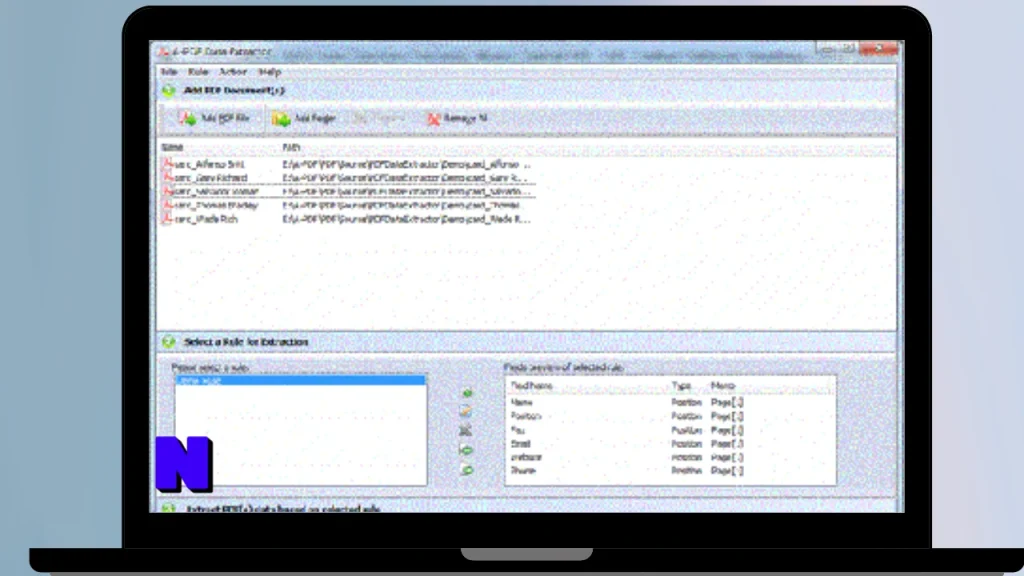Viewport: 1024px width, 576px height.
Task: Click the Add Folder button
Action: coord(304,118)
